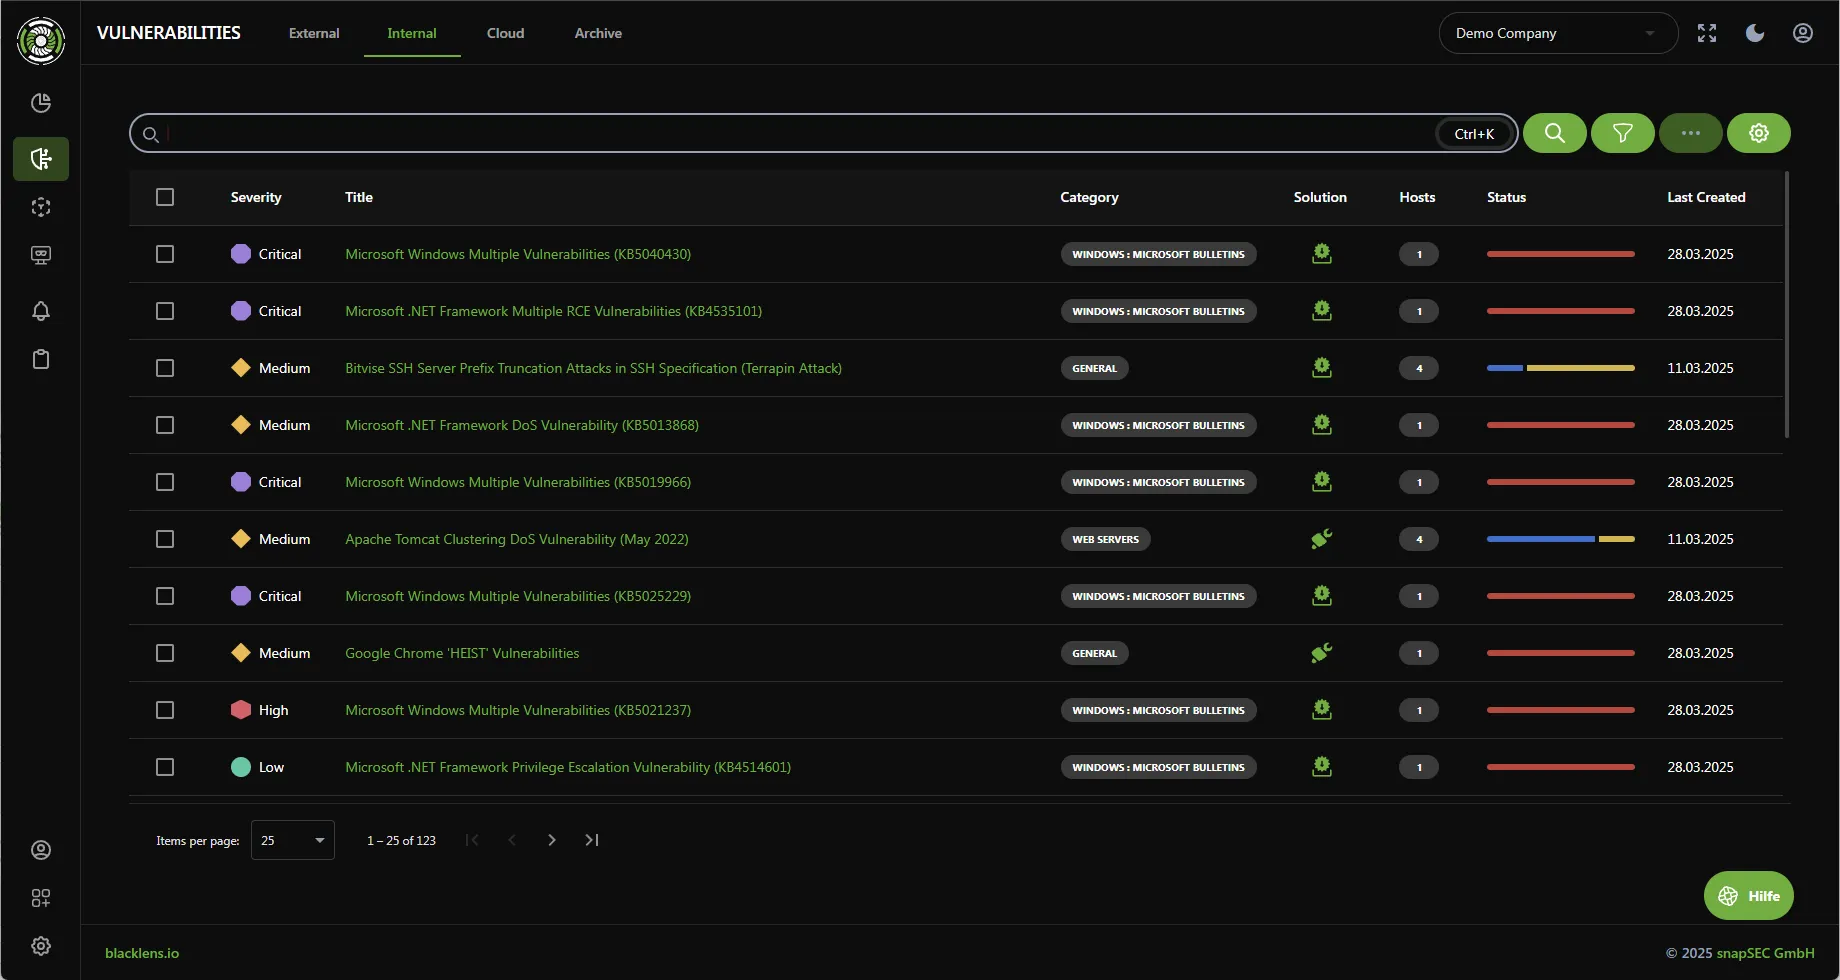Open Bitvise SSH Terrapin Attack link
Viewport: 1840px width, 980px height.
coord(593,368)
